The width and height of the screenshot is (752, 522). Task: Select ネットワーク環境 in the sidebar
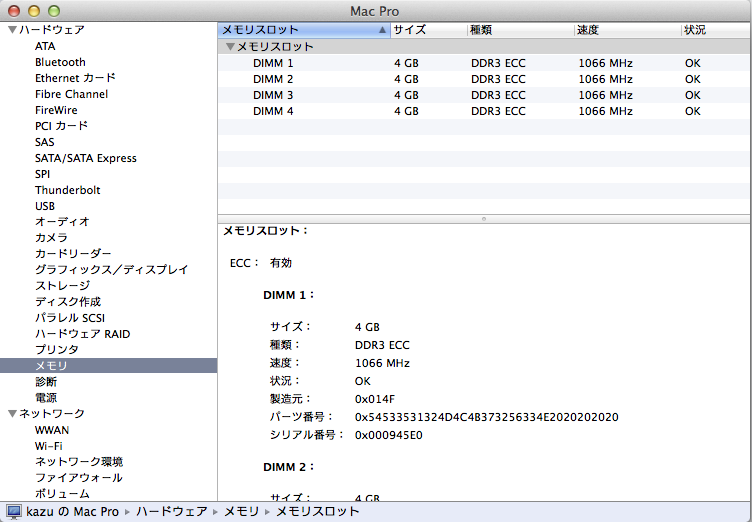point(79,462)
